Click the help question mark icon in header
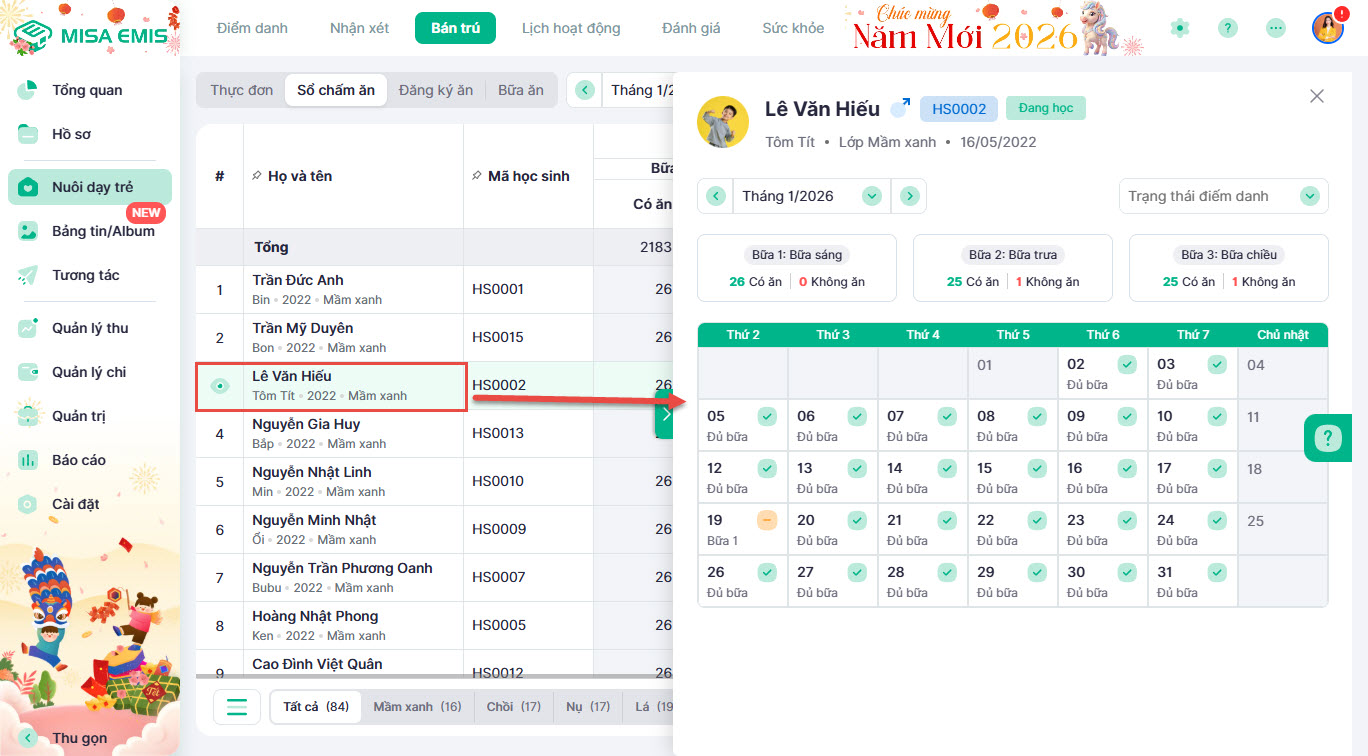The width and height of the screenshot is (1368, 756). (1228, 28)
